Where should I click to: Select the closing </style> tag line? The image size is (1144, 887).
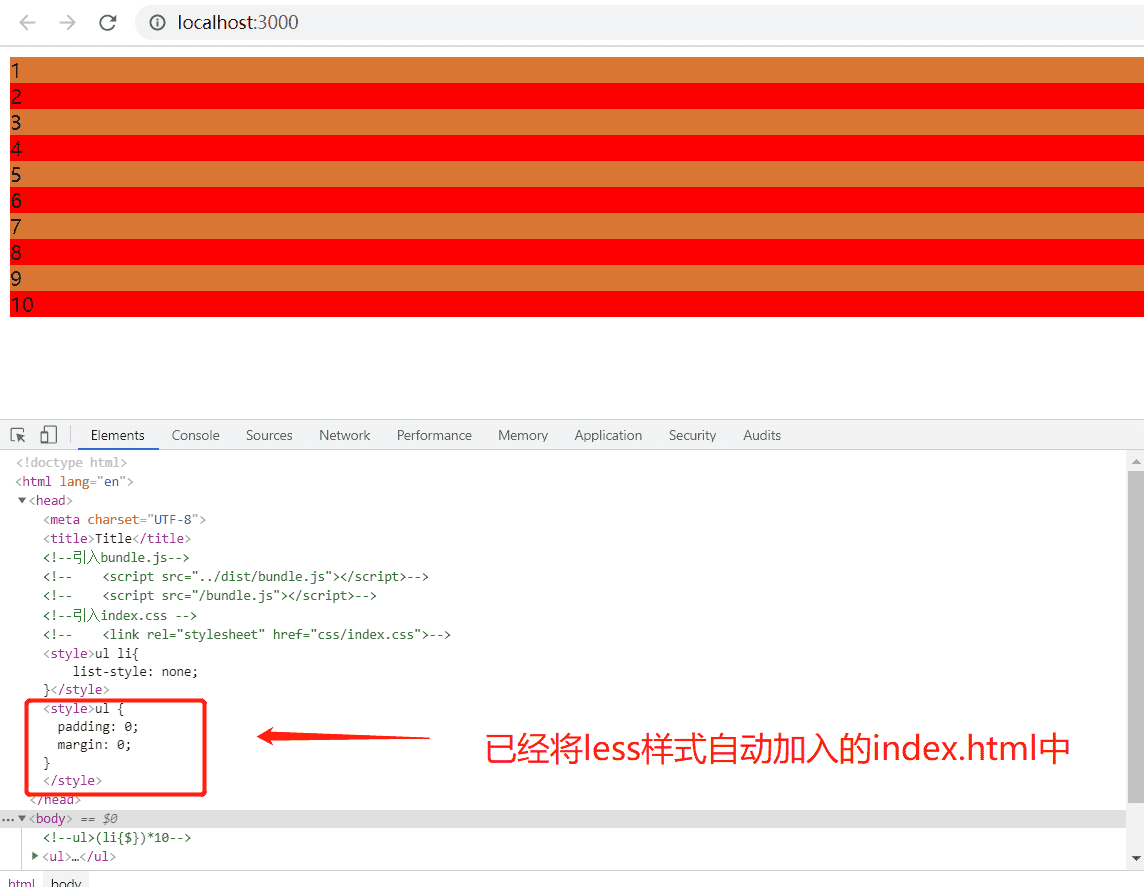click(x=72, y=781)
